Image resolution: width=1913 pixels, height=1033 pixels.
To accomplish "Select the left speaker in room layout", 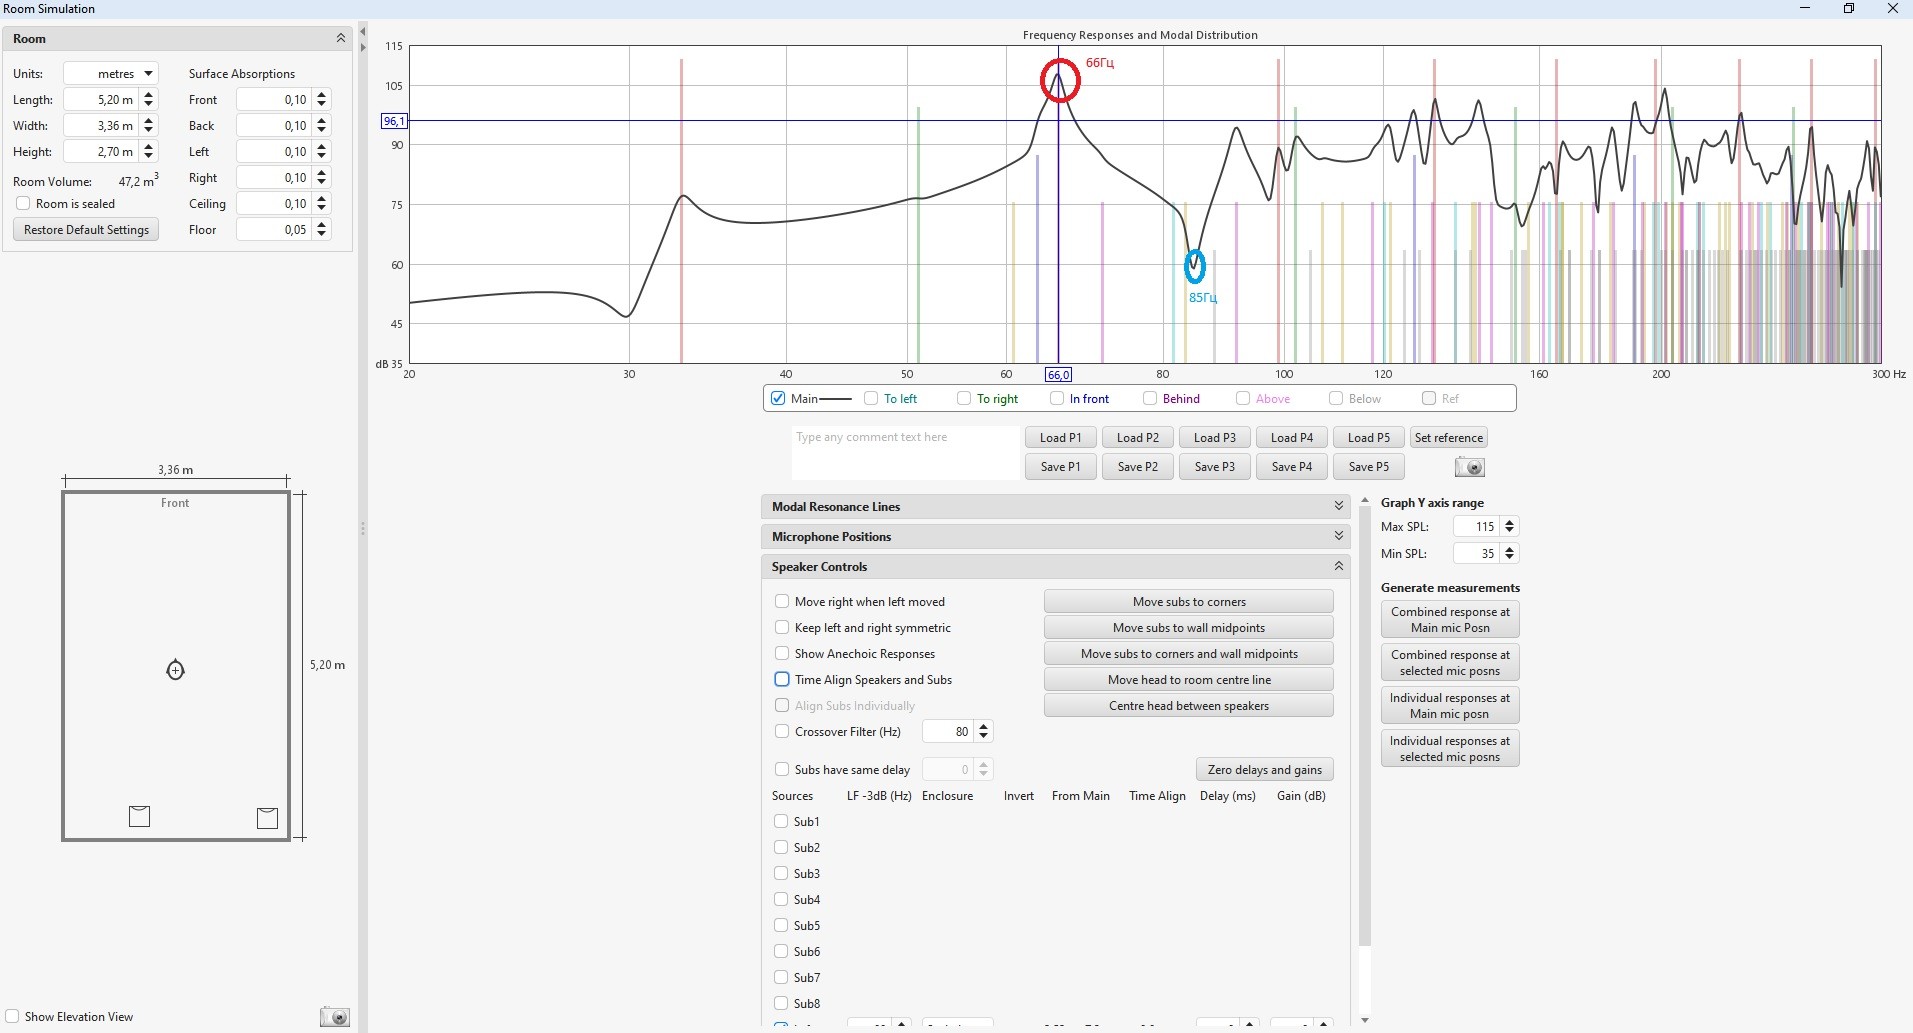I will [140, 816].
